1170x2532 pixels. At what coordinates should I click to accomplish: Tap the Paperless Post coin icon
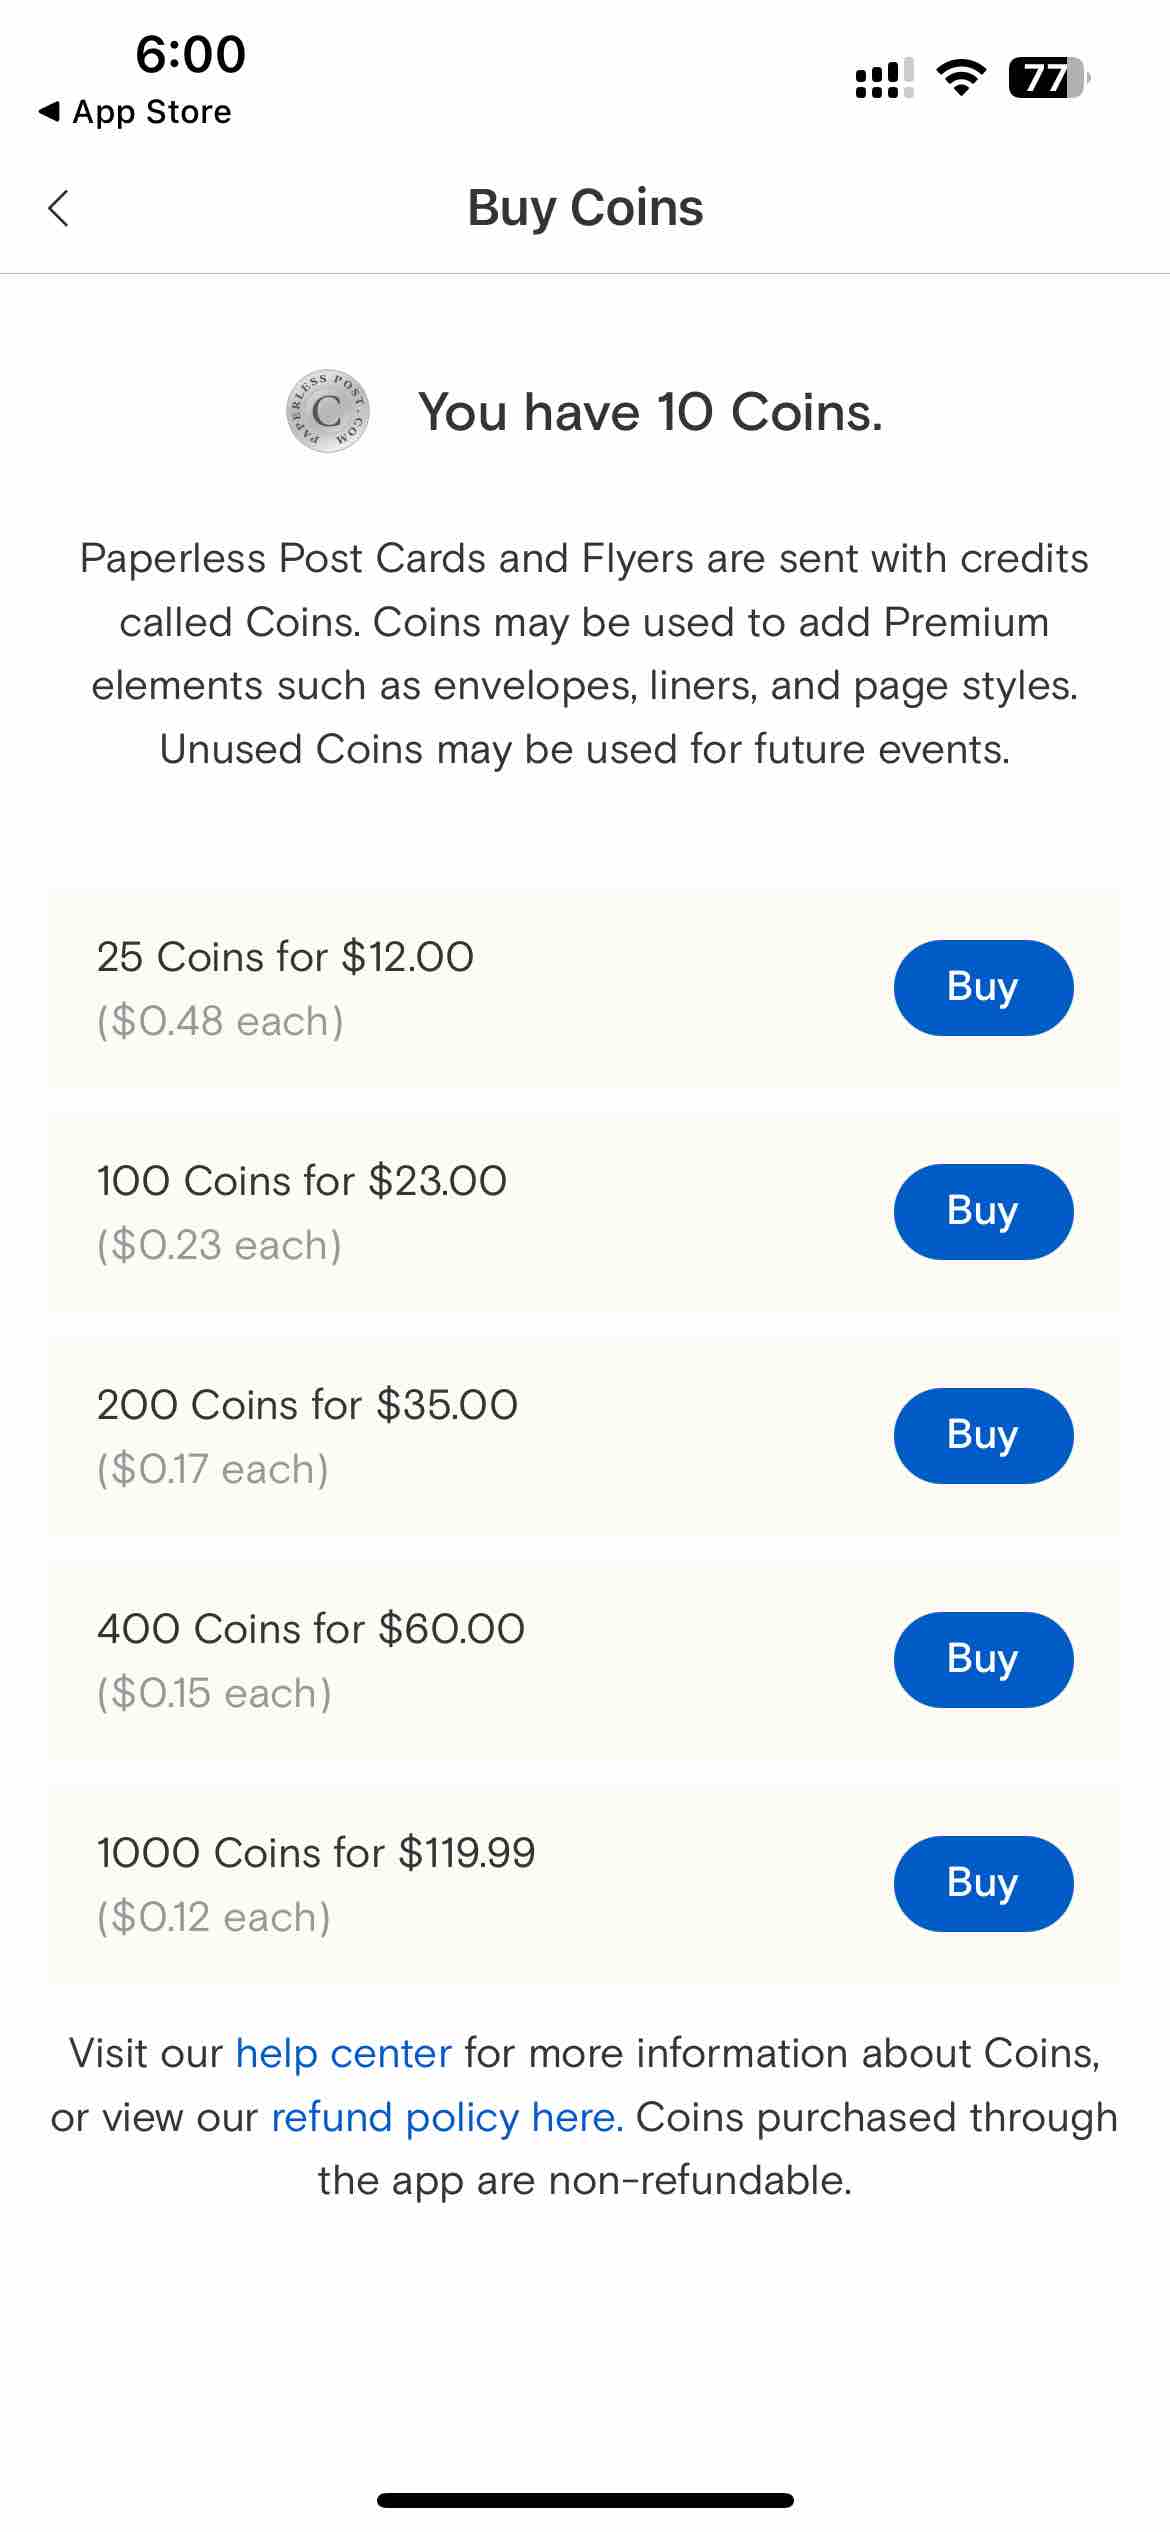coord(327,411)
